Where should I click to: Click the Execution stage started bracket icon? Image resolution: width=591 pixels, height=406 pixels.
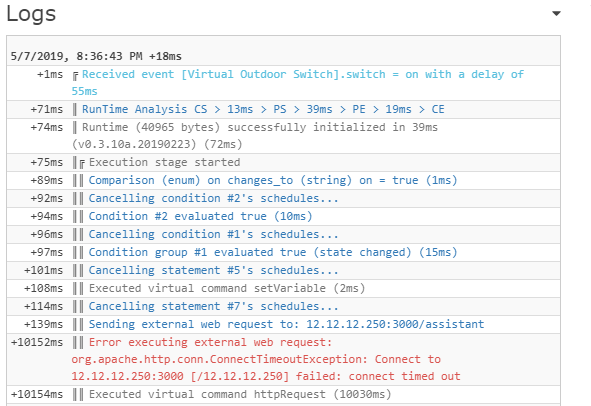tap(82, 163)
